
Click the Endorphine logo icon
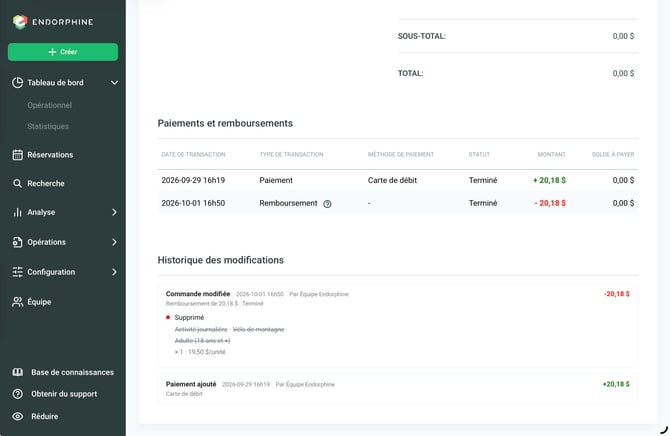click(x=20, y=22)
